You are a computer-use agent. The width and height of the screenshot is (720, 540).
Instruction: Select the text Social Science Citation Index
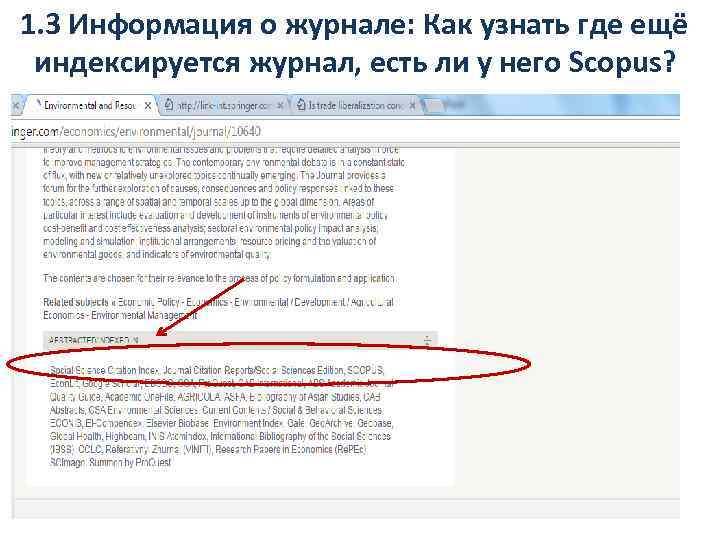point(104,370)
